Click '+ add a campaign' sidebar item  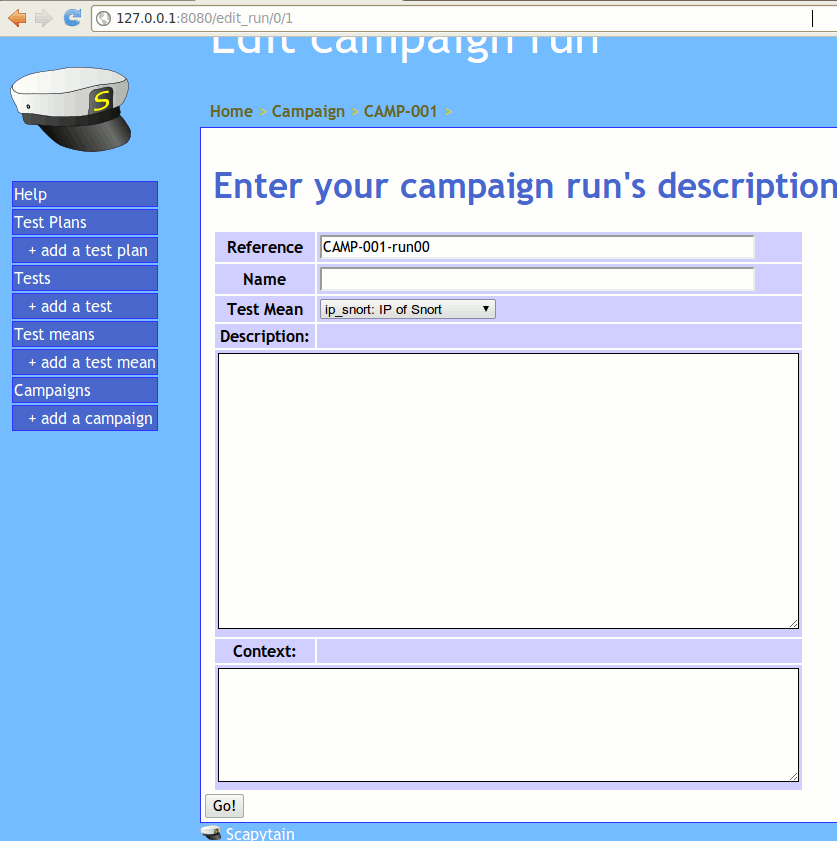coord(90,418)
